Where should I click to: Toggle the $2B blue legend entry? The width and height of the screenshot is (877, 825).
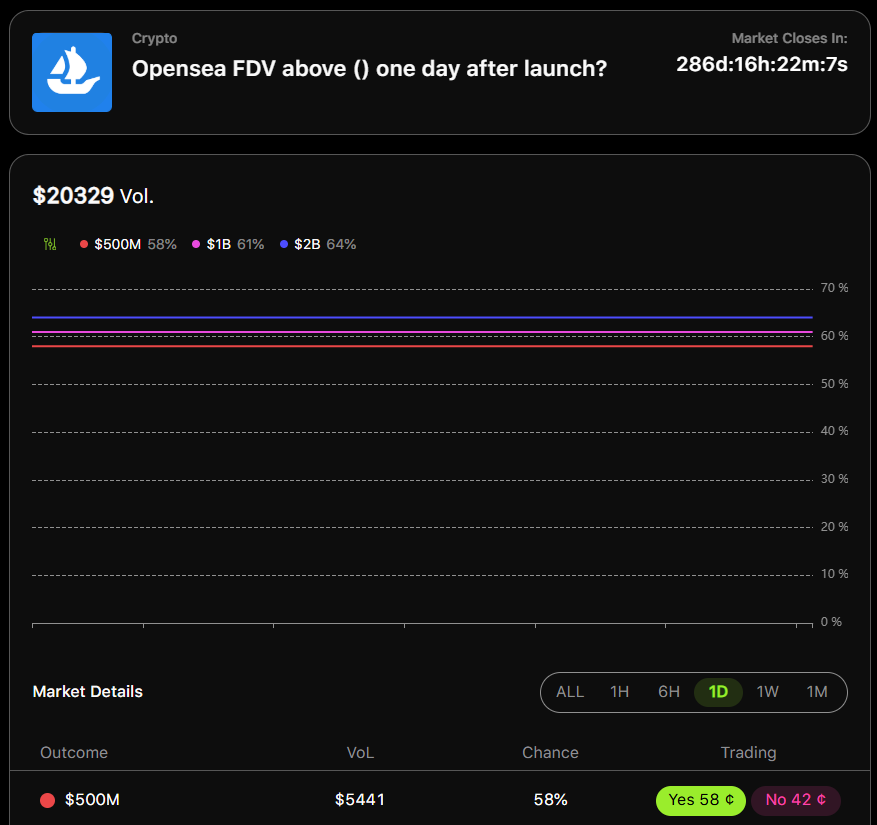[x=318, y=244]
